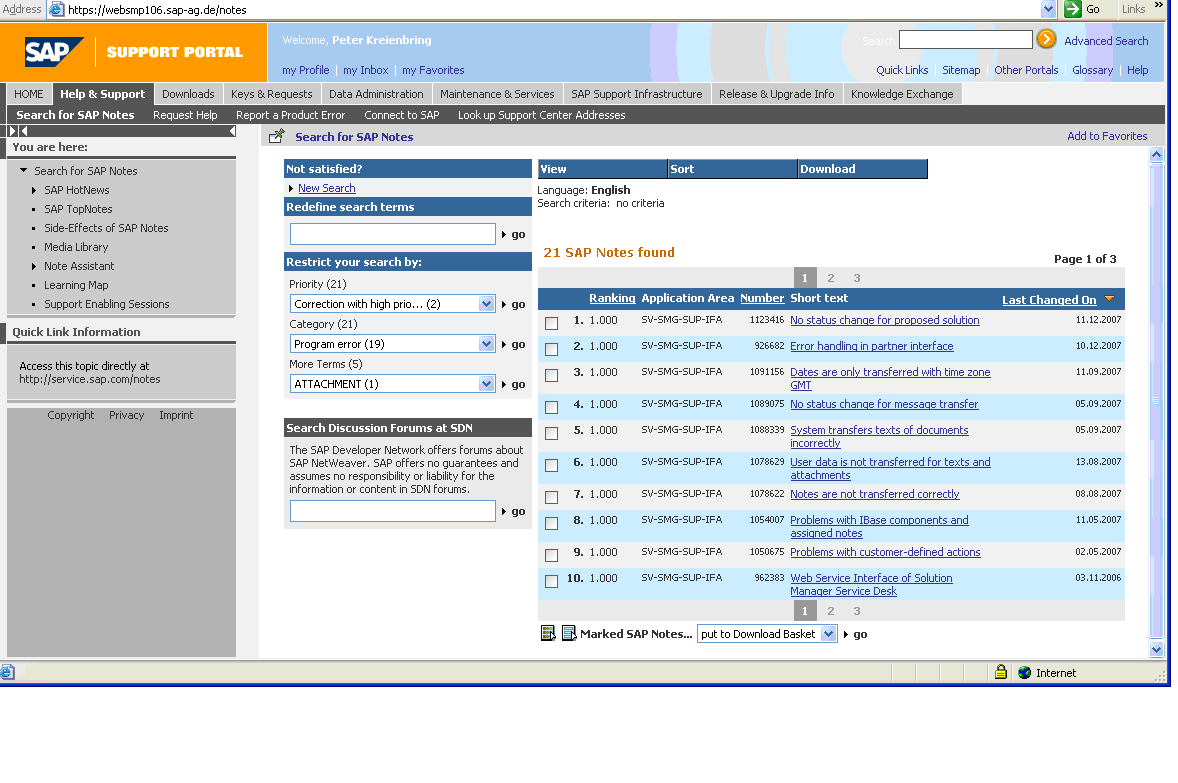Click go next to Category dropdown

coord(514,344)
